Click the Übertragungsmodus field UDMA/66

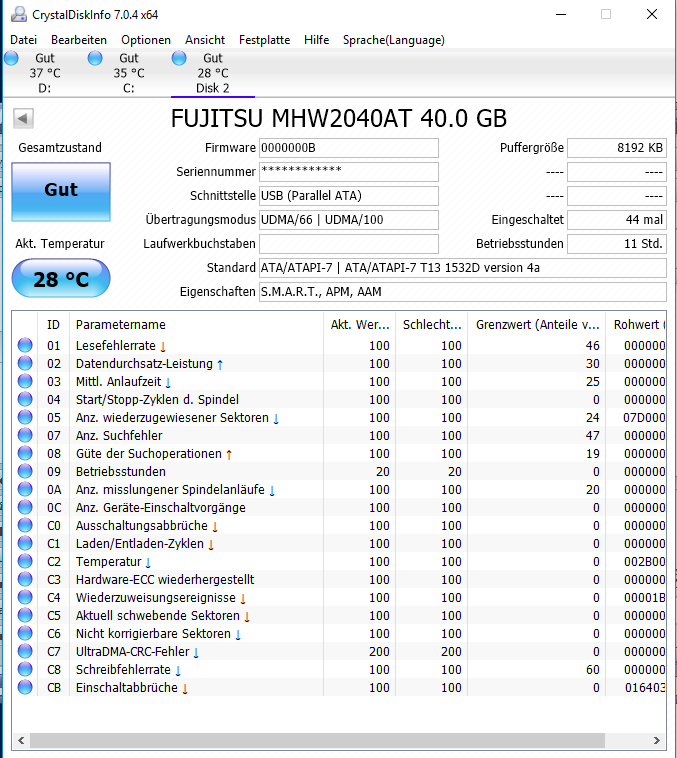tap(349, 220)
